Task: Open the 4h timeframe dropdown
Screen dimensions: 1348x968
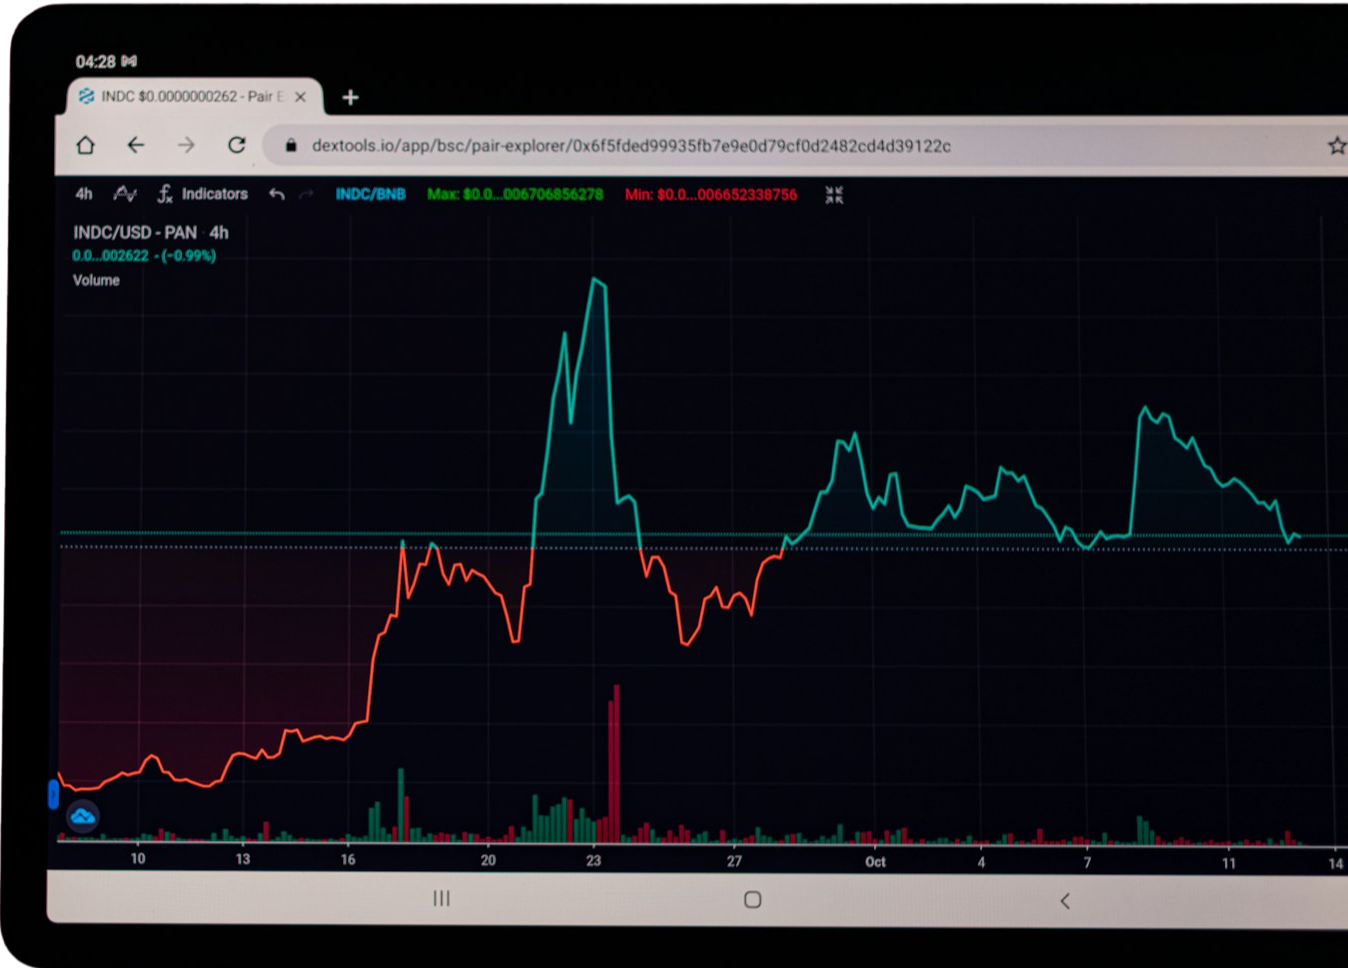Action: (x=84, y=194)
